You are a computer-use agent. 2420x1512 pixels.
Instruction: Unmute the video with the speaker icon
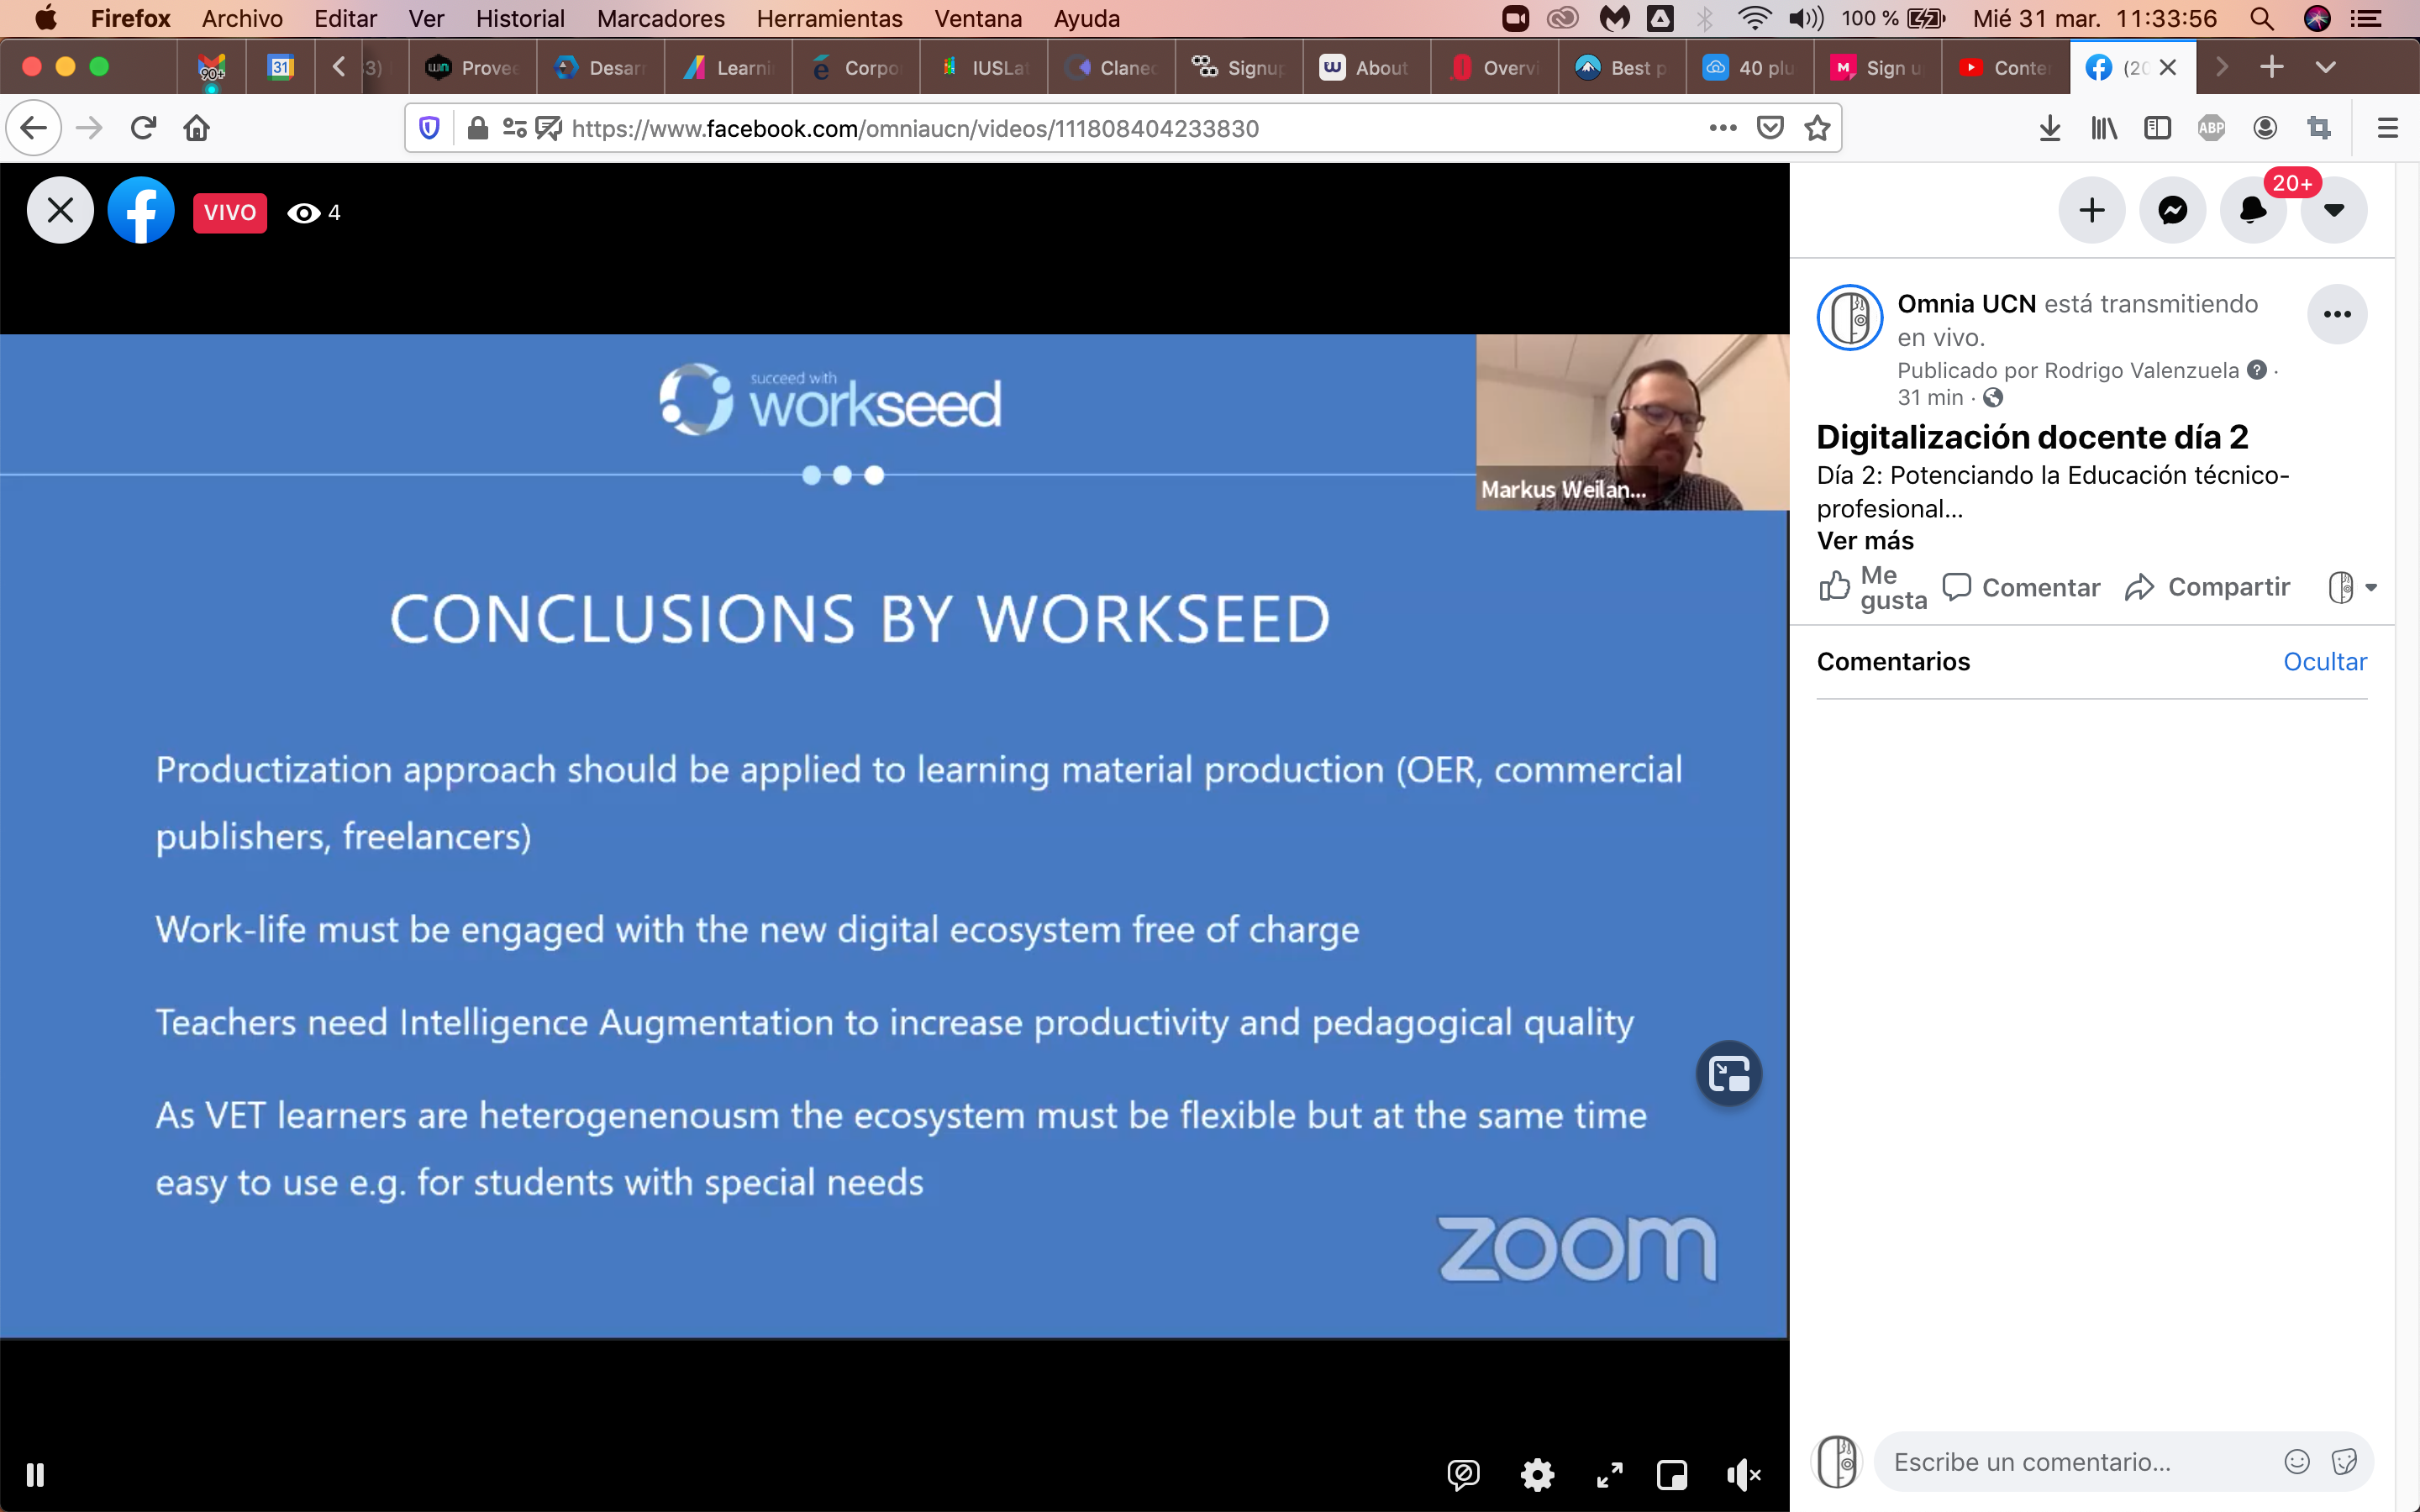click(1744, 1475)
